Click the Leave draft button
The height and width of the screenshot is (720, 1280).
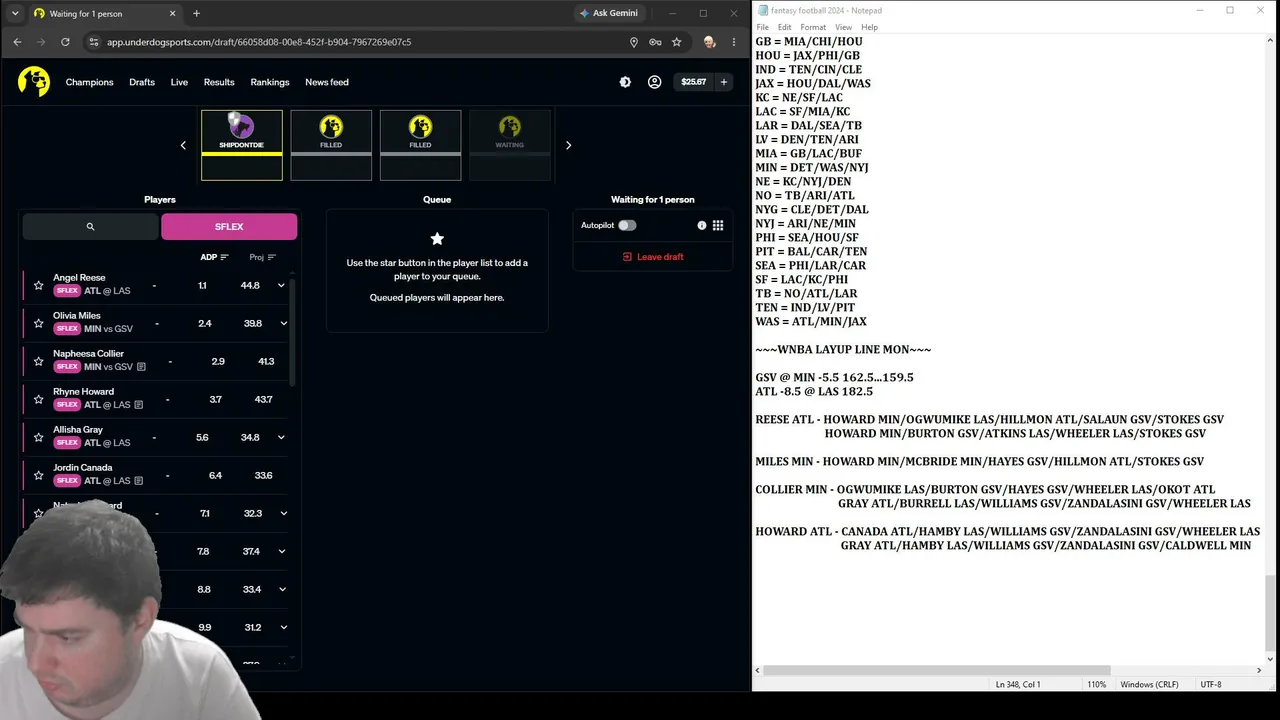tap(653, 257)
